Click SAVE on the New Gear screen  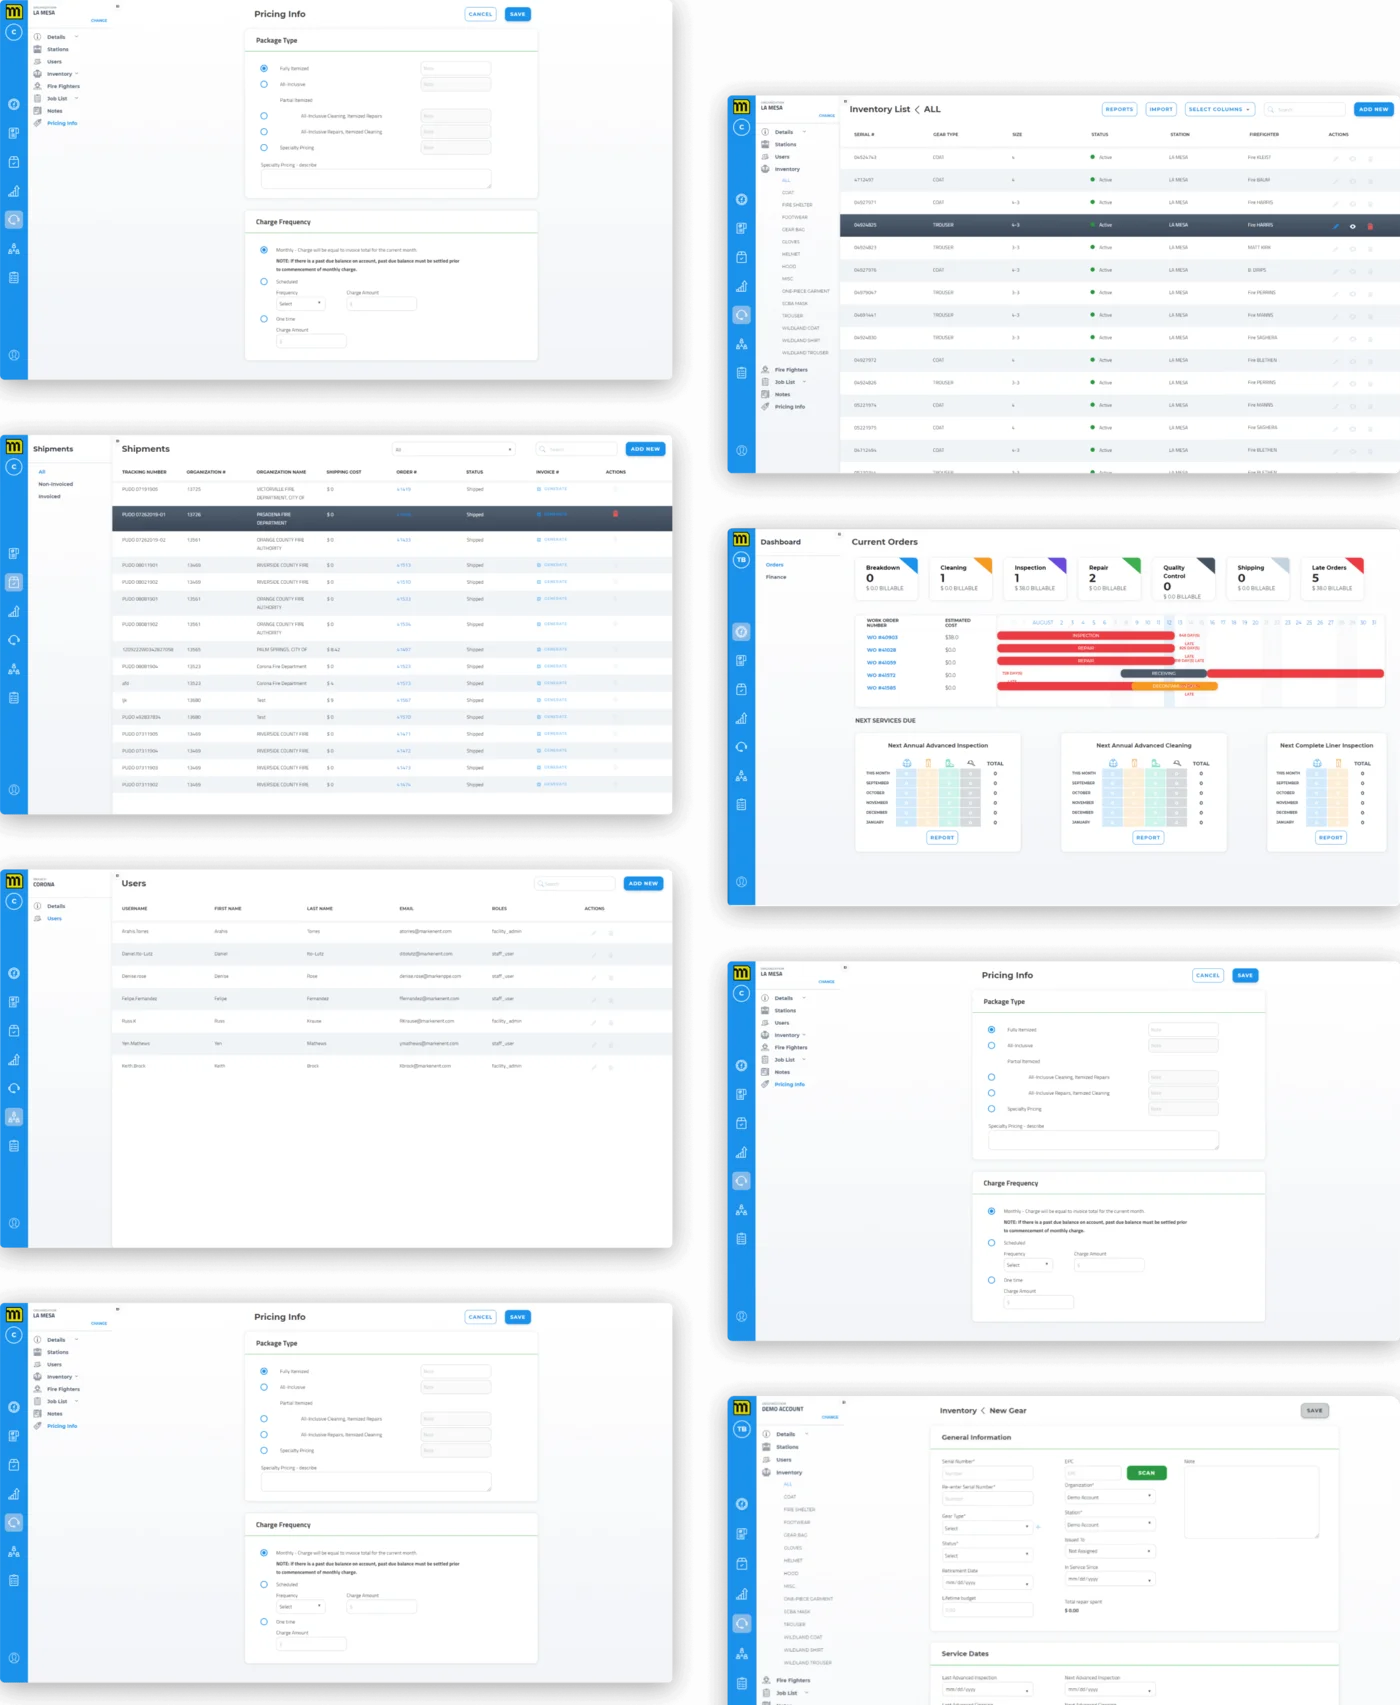[x=1315, y=1411]
